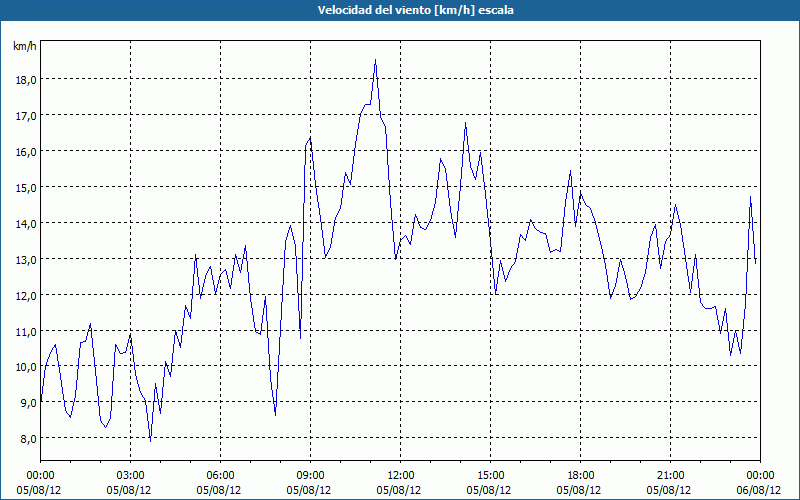
Task: Click the 11,0 y-axis label
Action: tap(26, 331)
